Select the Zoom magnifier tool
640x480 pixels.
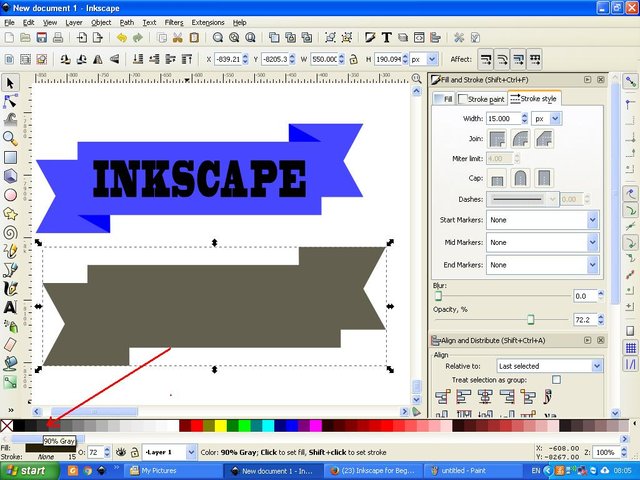point(10,138)
